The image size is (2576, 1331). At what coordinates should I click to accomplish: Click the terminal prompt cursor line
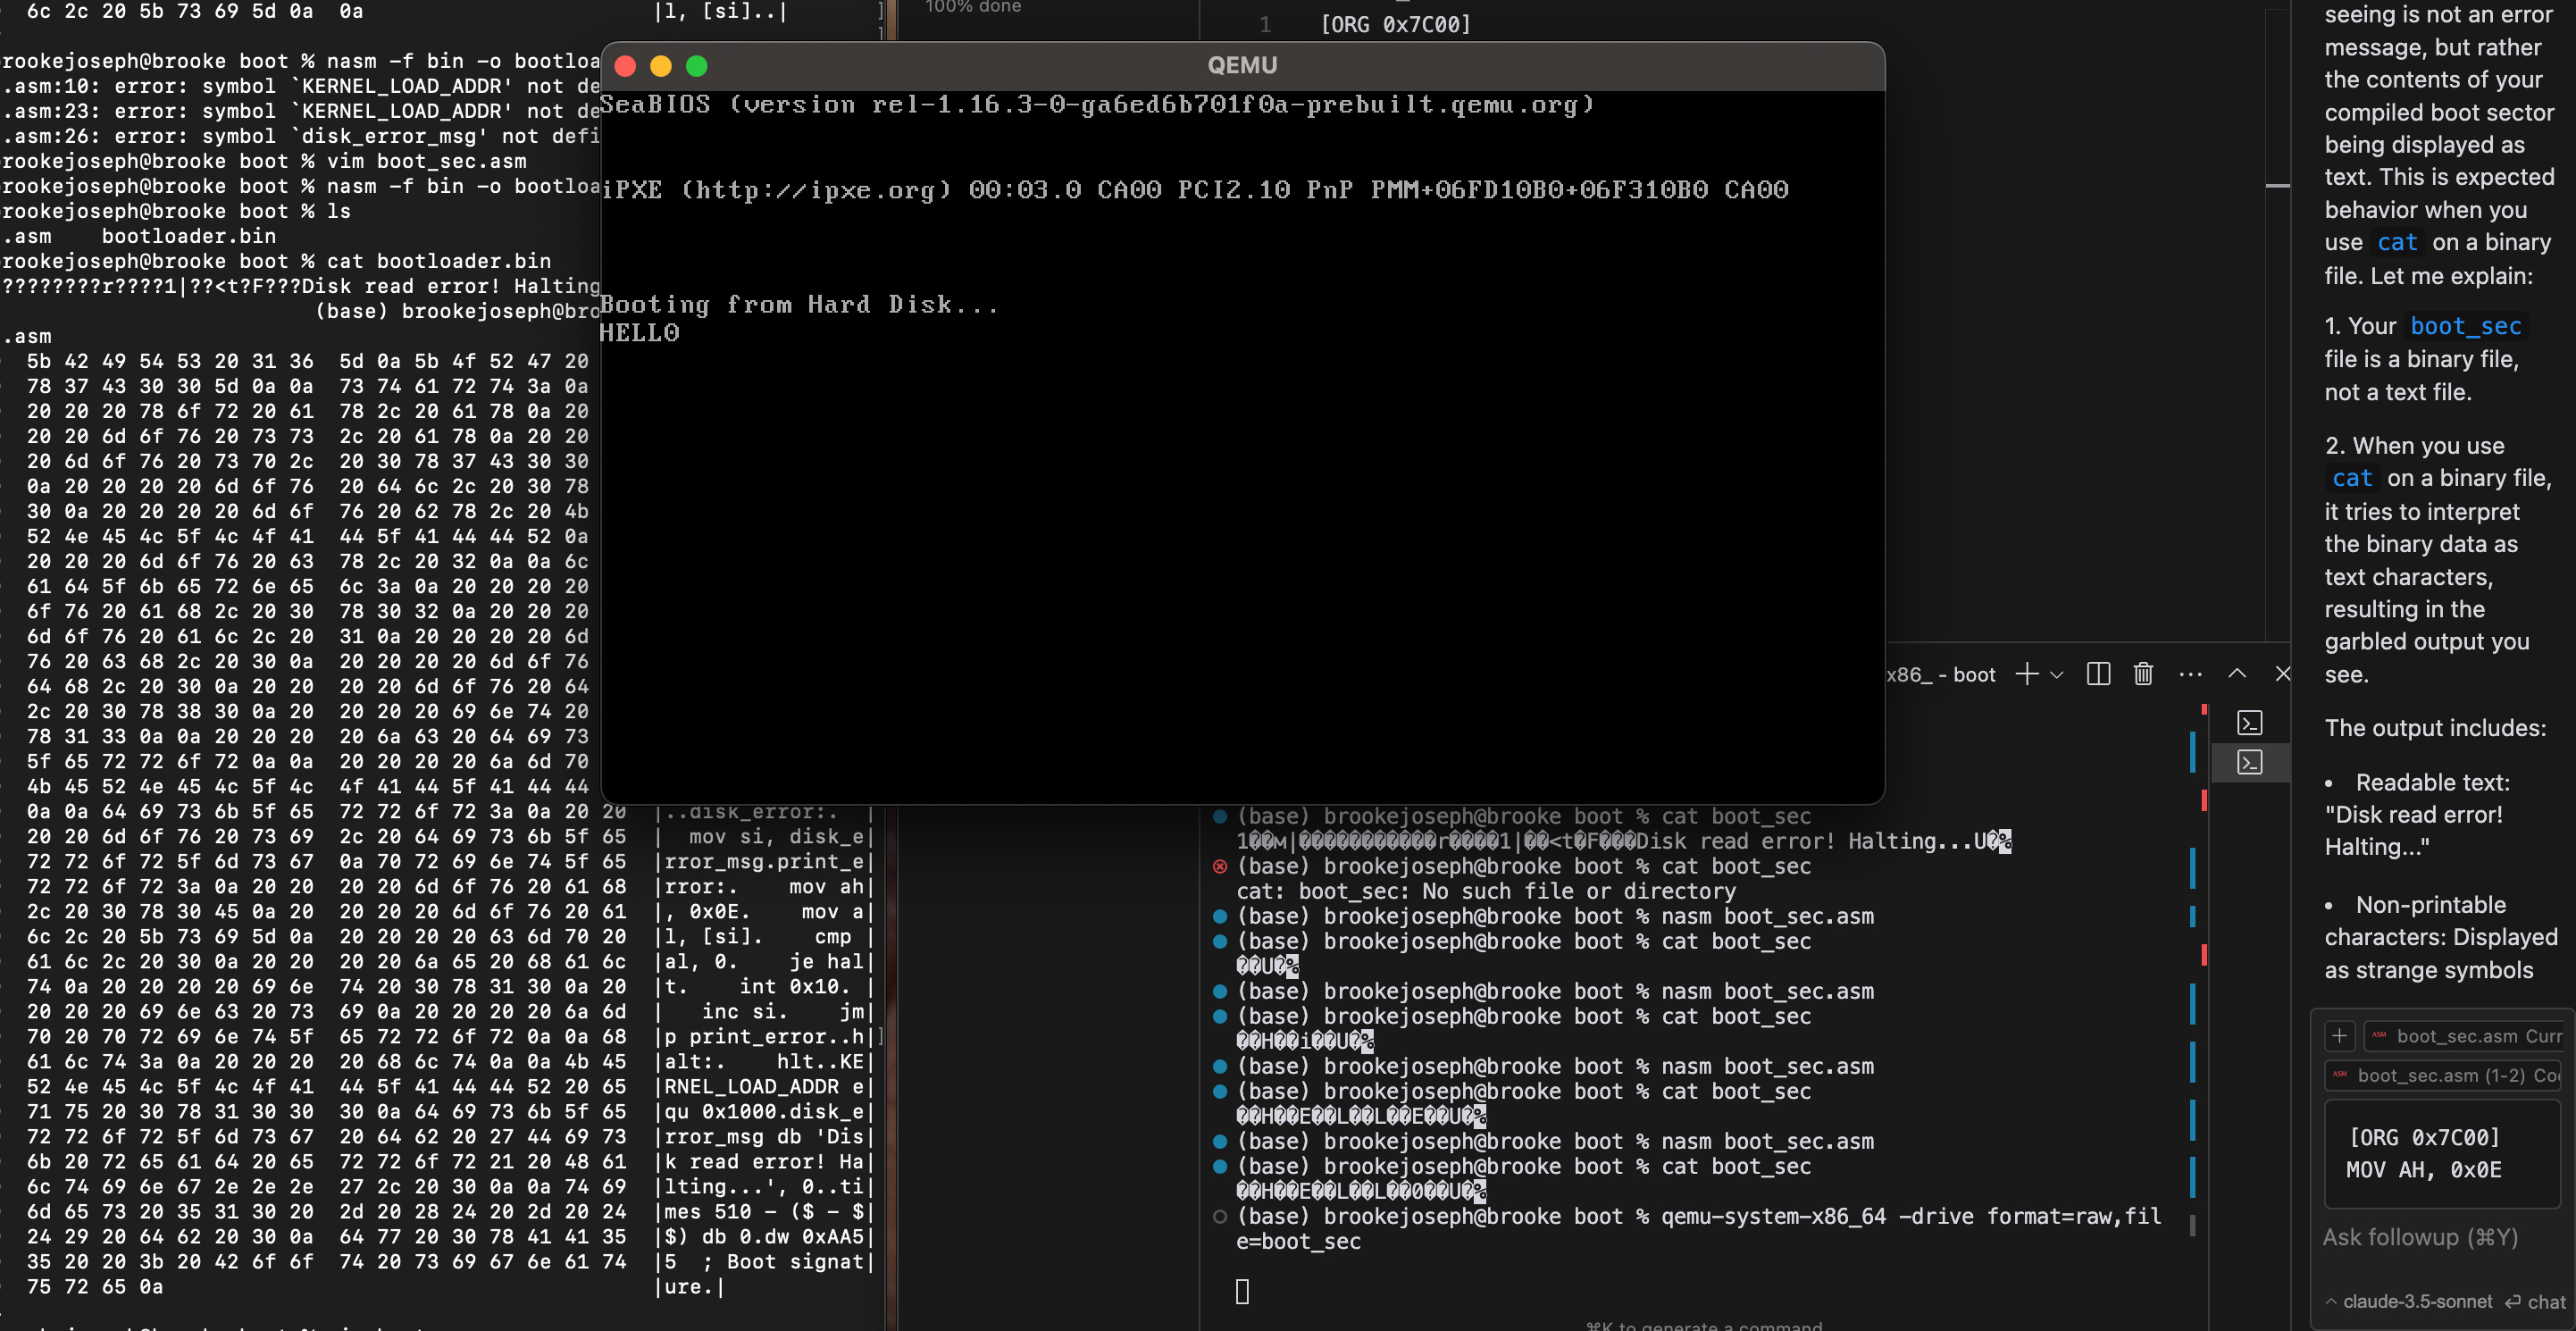click(1242, 1291)
